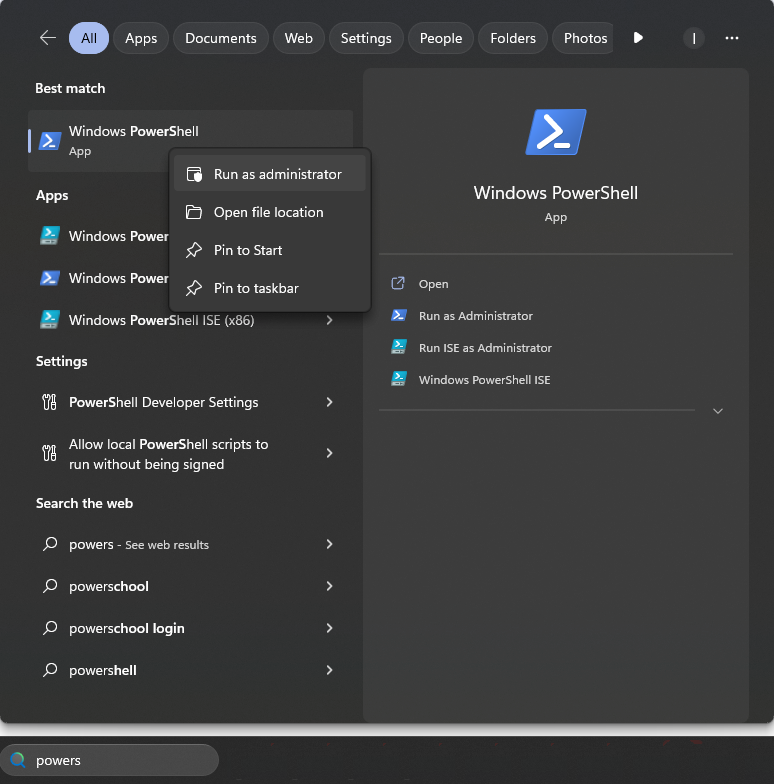
Task: Switch to the Documents filter tab
Action: coord(220,38)
